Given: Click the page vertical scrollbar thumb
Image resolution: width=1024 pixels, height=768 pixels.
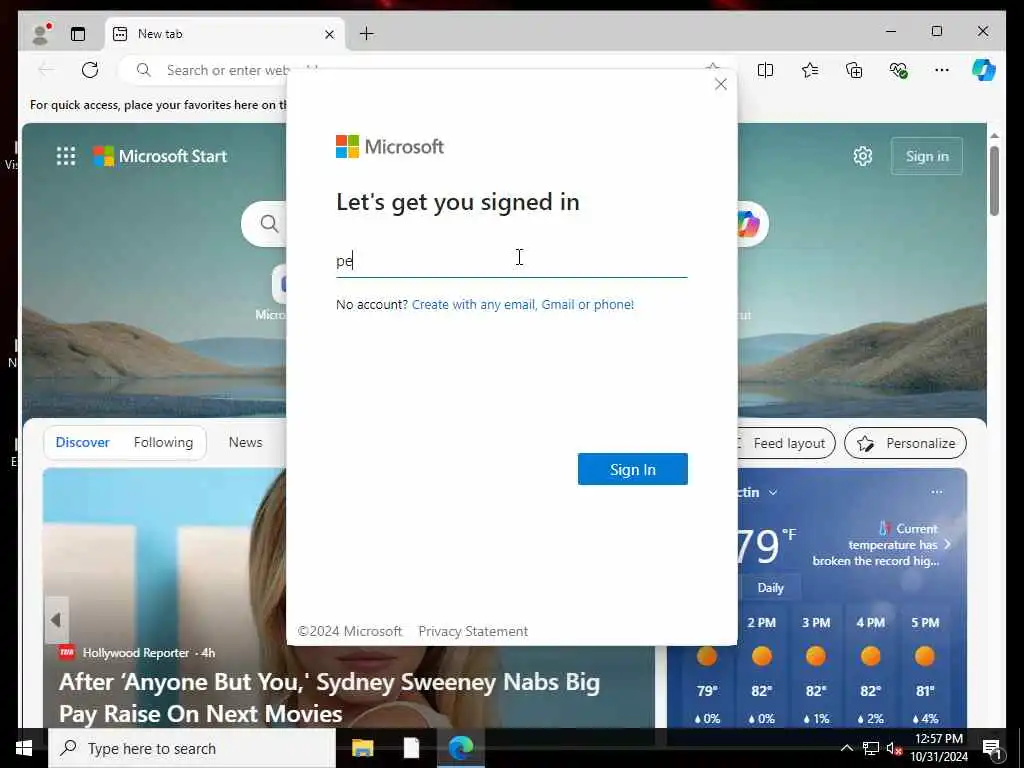Looking at the screenshot, I should 994,180.
